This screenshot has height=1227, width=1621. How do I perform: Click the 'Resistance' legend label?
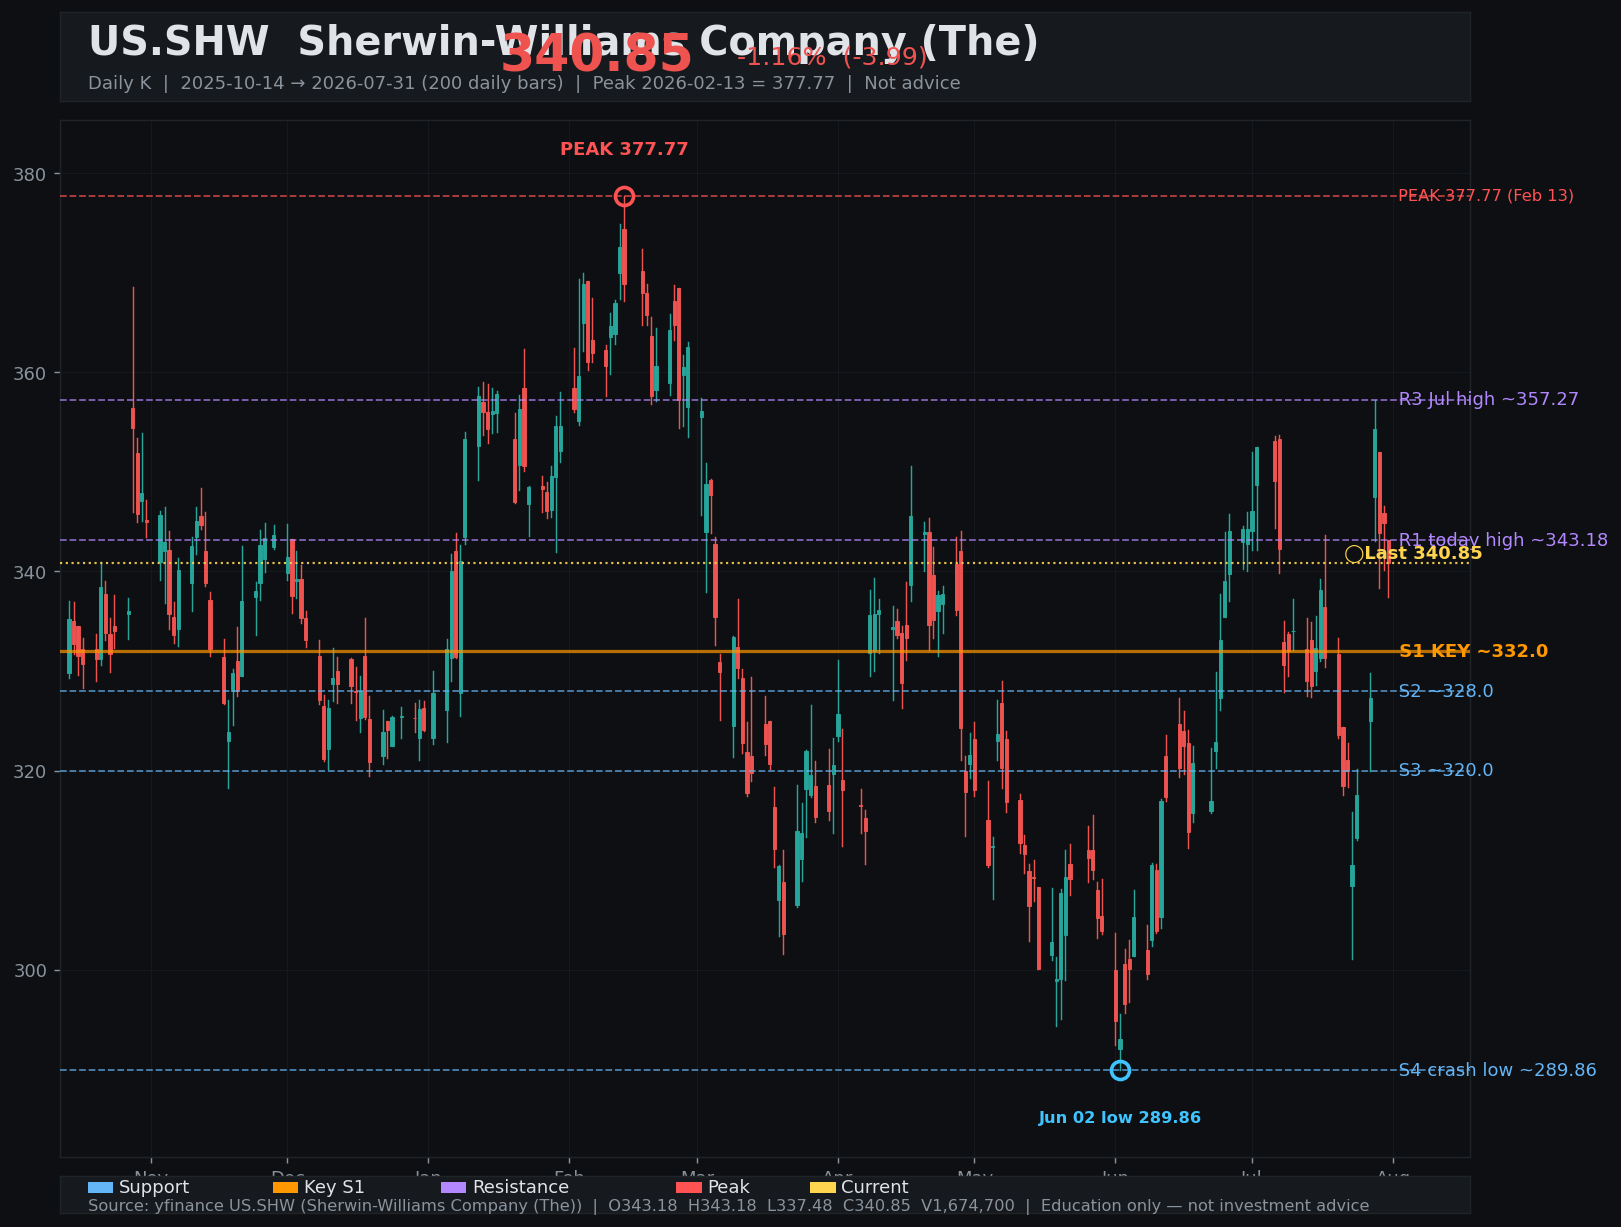pyautogui.click(x=520, y=1187)
